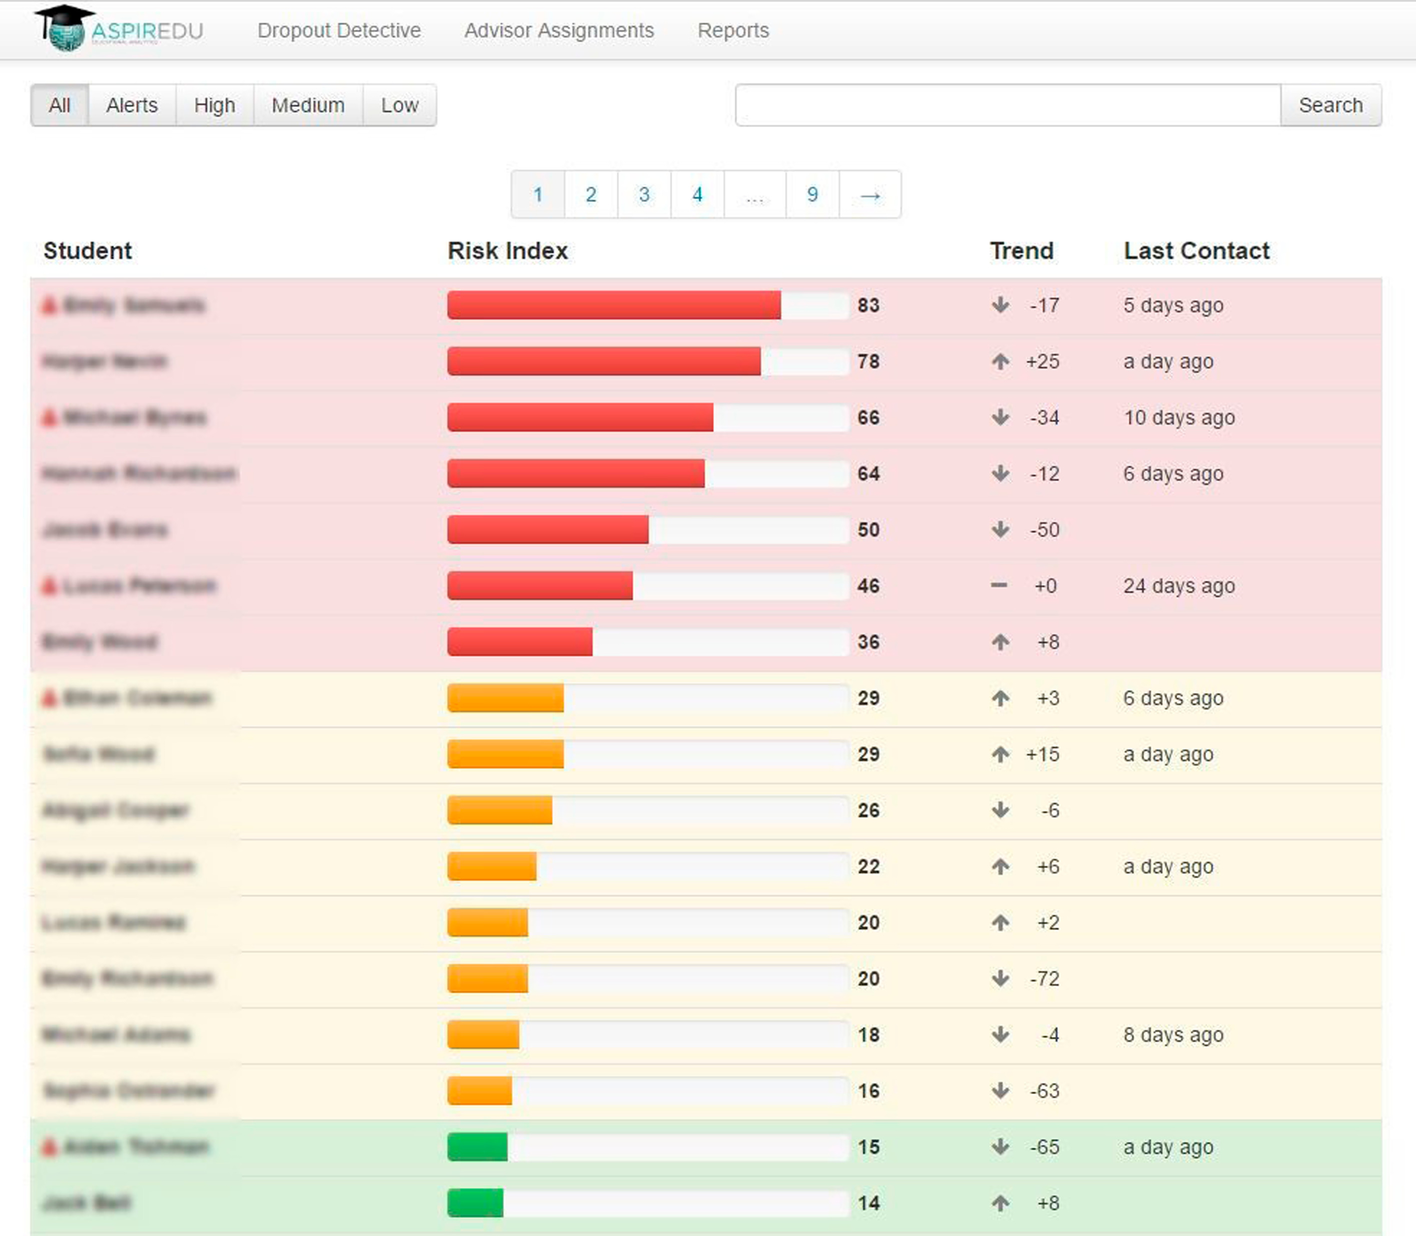Click the down arrow beside trend -12
The height and width of the screenshot is (1236, 1416).
coord(1000,473)
